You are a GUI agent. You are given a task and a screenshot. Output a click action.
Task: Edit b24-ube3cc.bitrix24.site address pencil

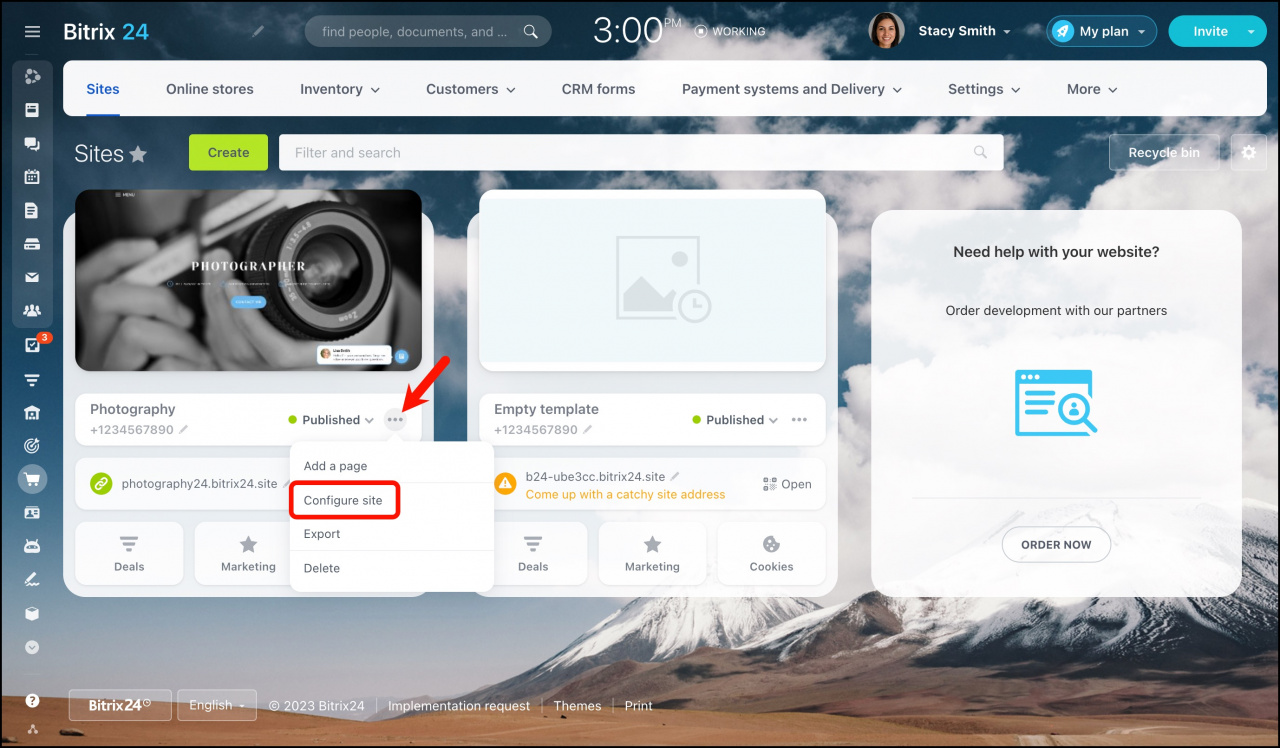[675, 476]
